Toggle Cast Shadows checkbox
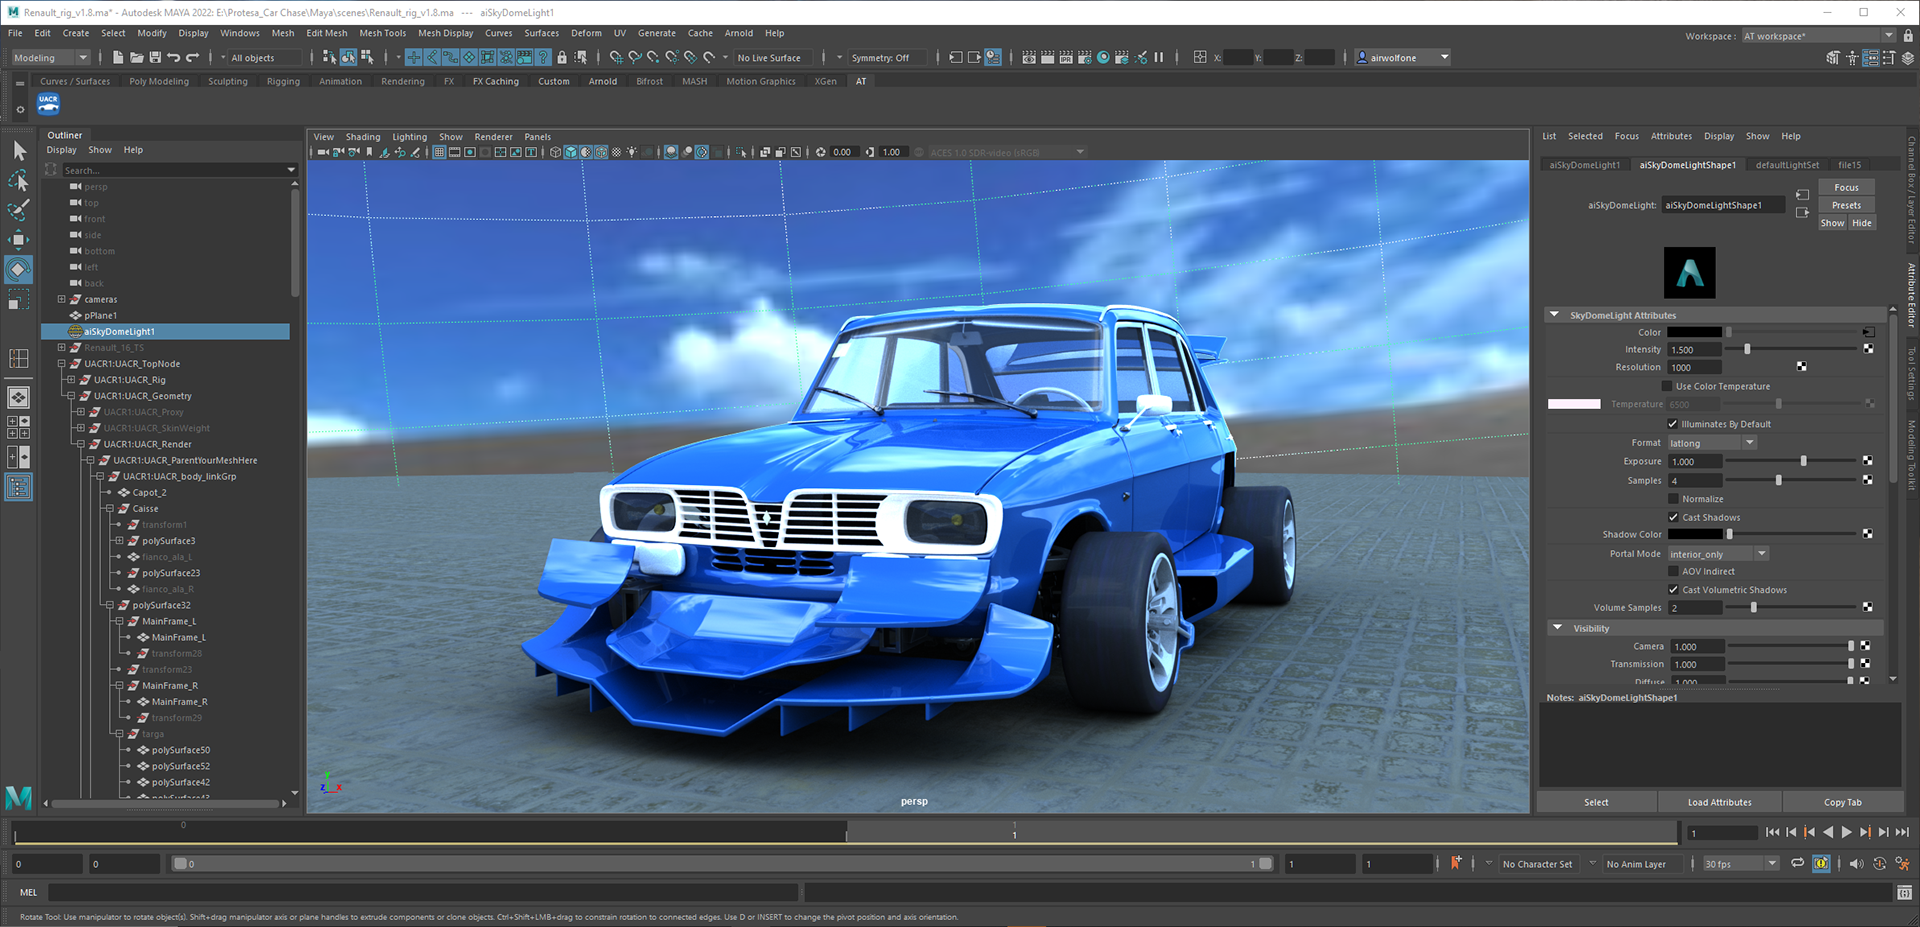 [1673, 517]
